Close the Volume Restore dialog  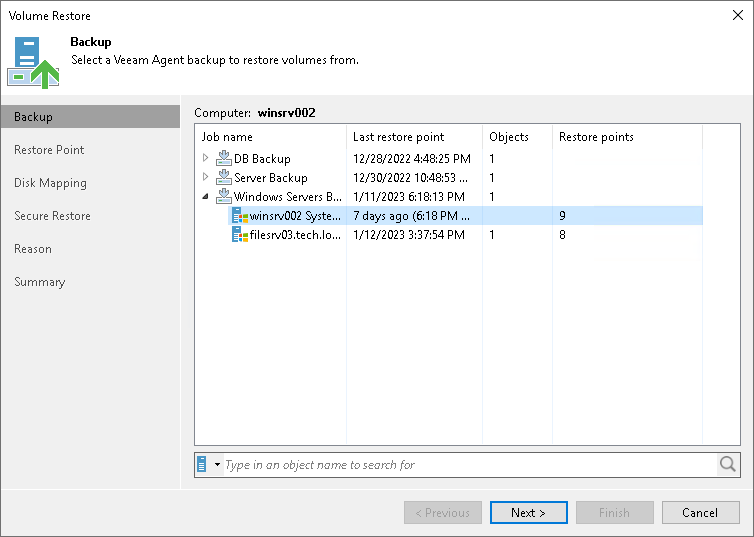[738, 15]
